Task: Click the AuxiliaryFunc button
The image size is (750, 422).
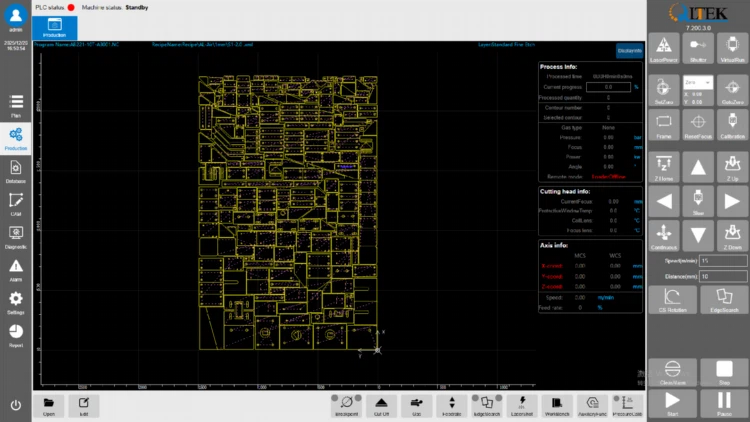Action: point(592,406)
